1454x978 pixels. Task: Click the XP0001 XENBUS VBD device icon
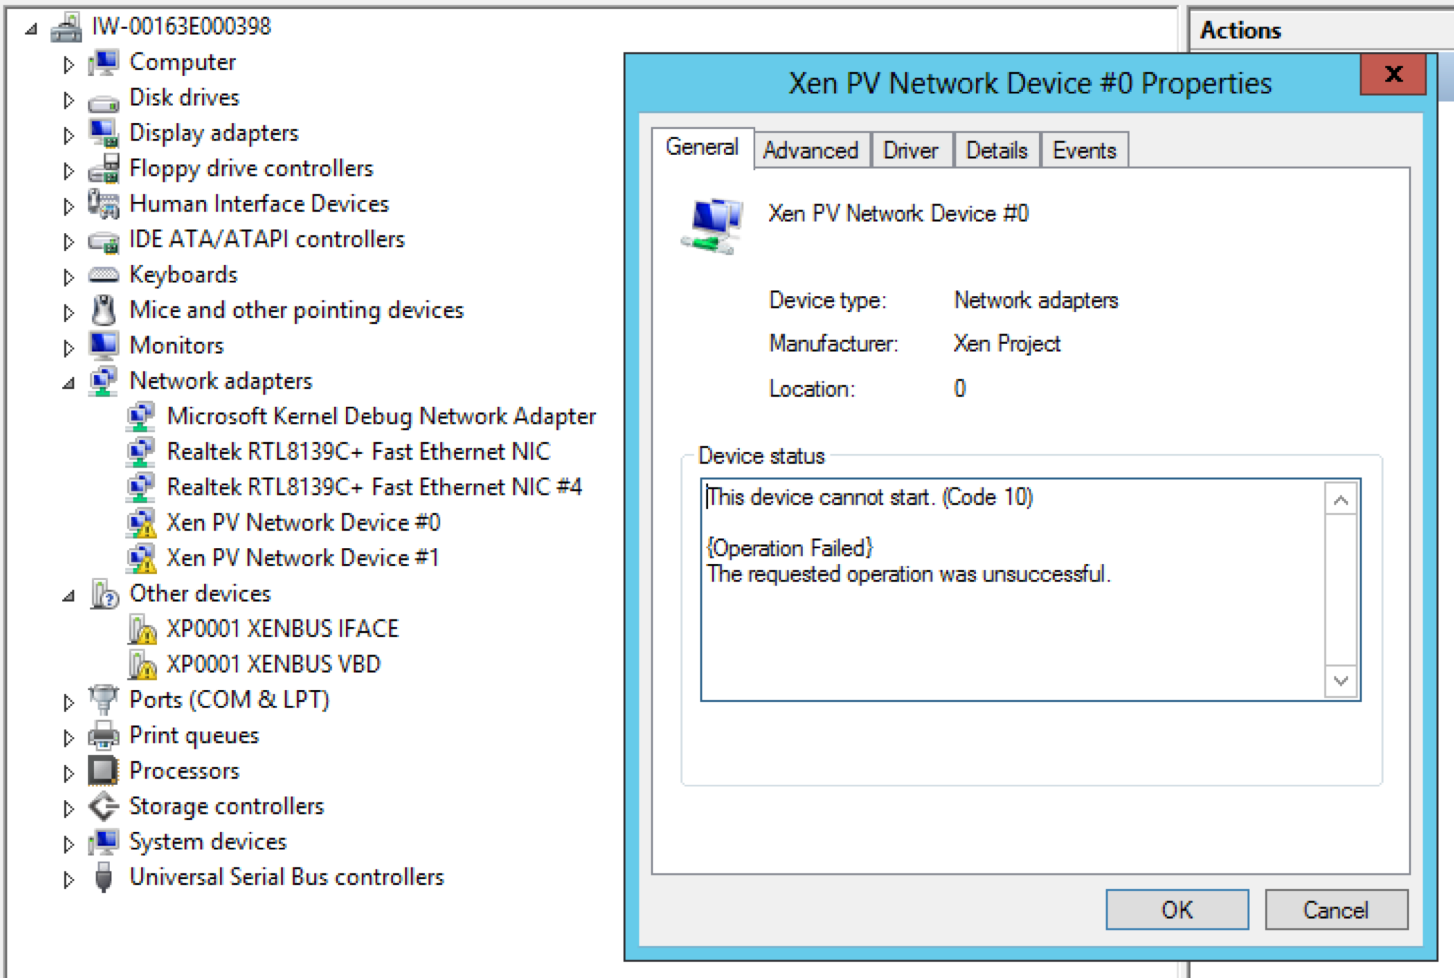142,664
